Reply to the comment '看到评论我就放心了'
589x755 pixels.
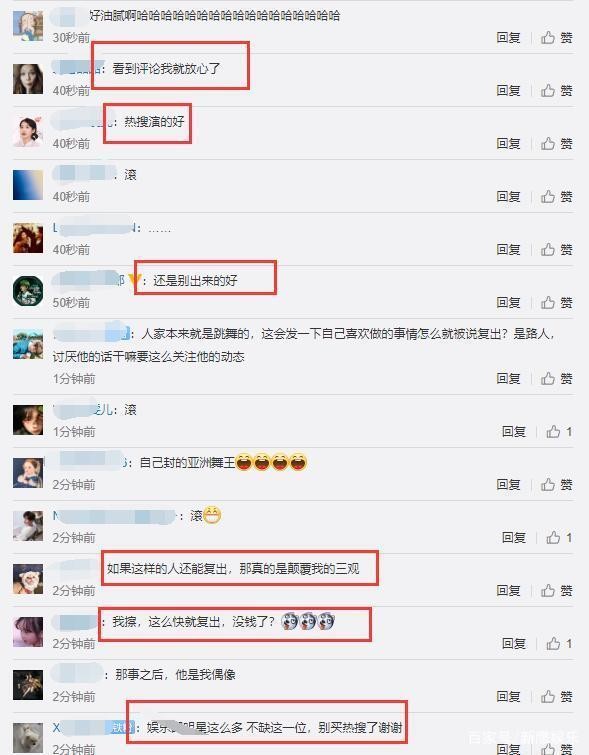click(x=509, y=91)
